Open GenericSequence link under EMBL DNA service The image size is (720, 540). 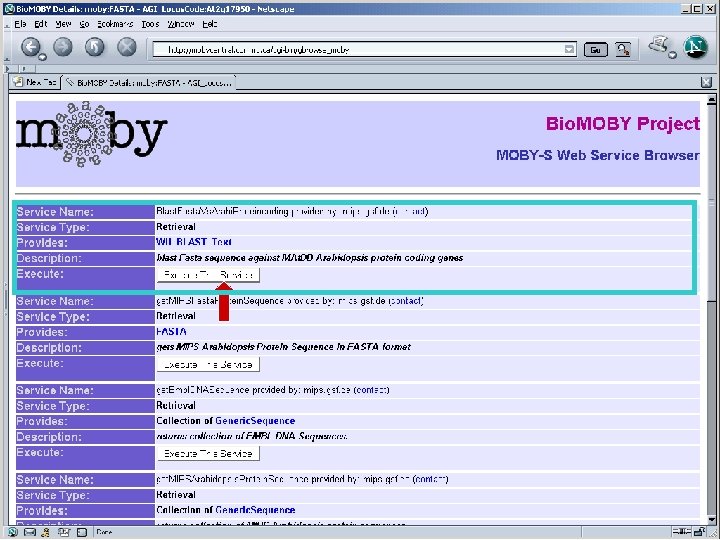255,421
